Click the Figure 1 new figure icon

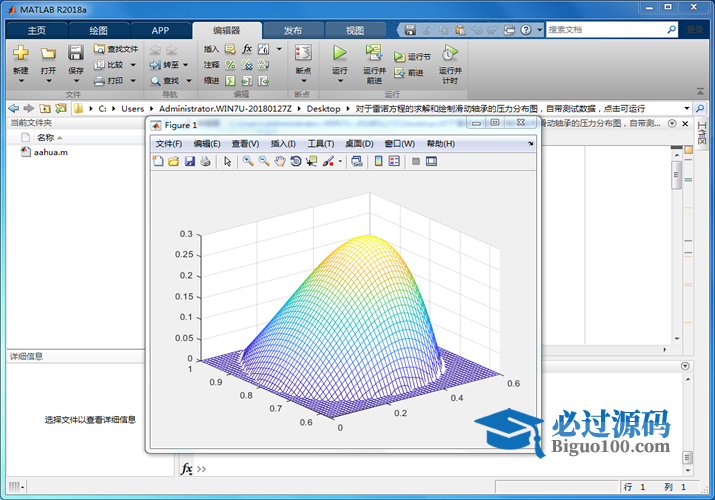158,161
